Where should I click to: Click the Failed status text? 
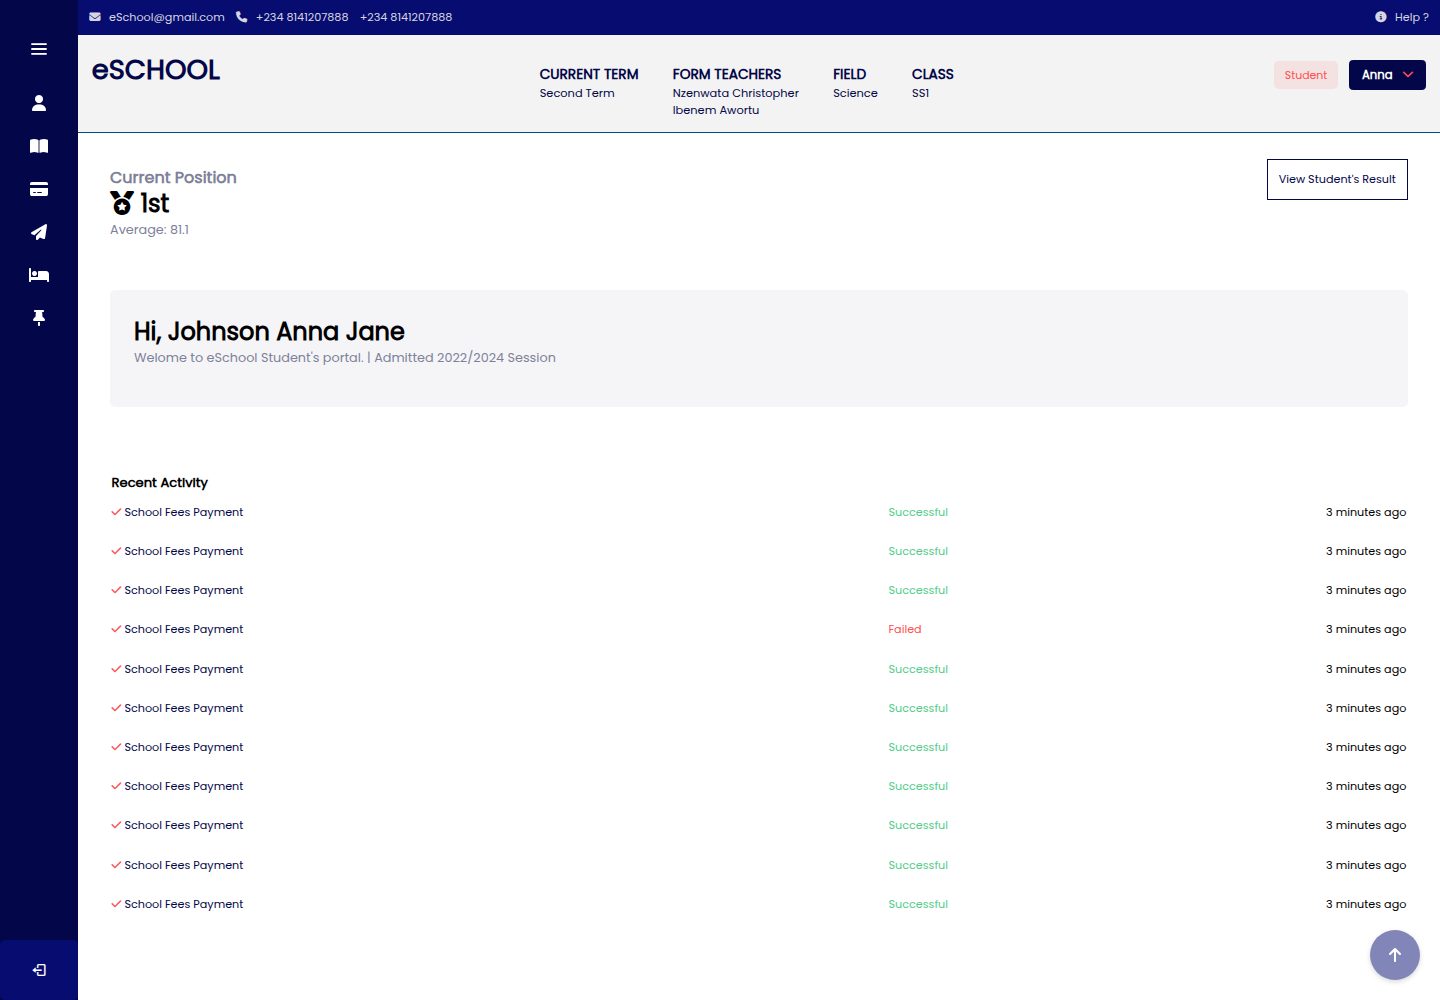(x=905, y=629)
